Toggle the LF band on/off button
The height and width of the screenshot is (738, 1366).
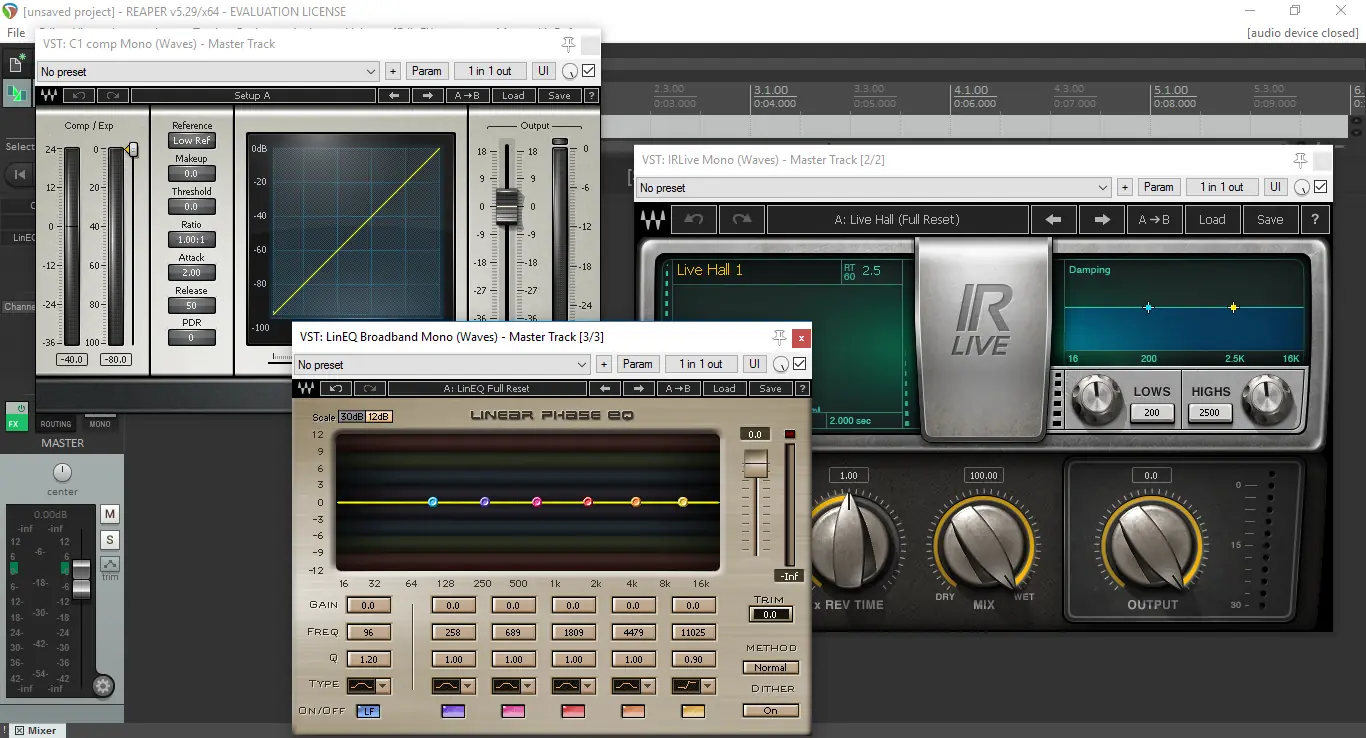tap(368, 711)
